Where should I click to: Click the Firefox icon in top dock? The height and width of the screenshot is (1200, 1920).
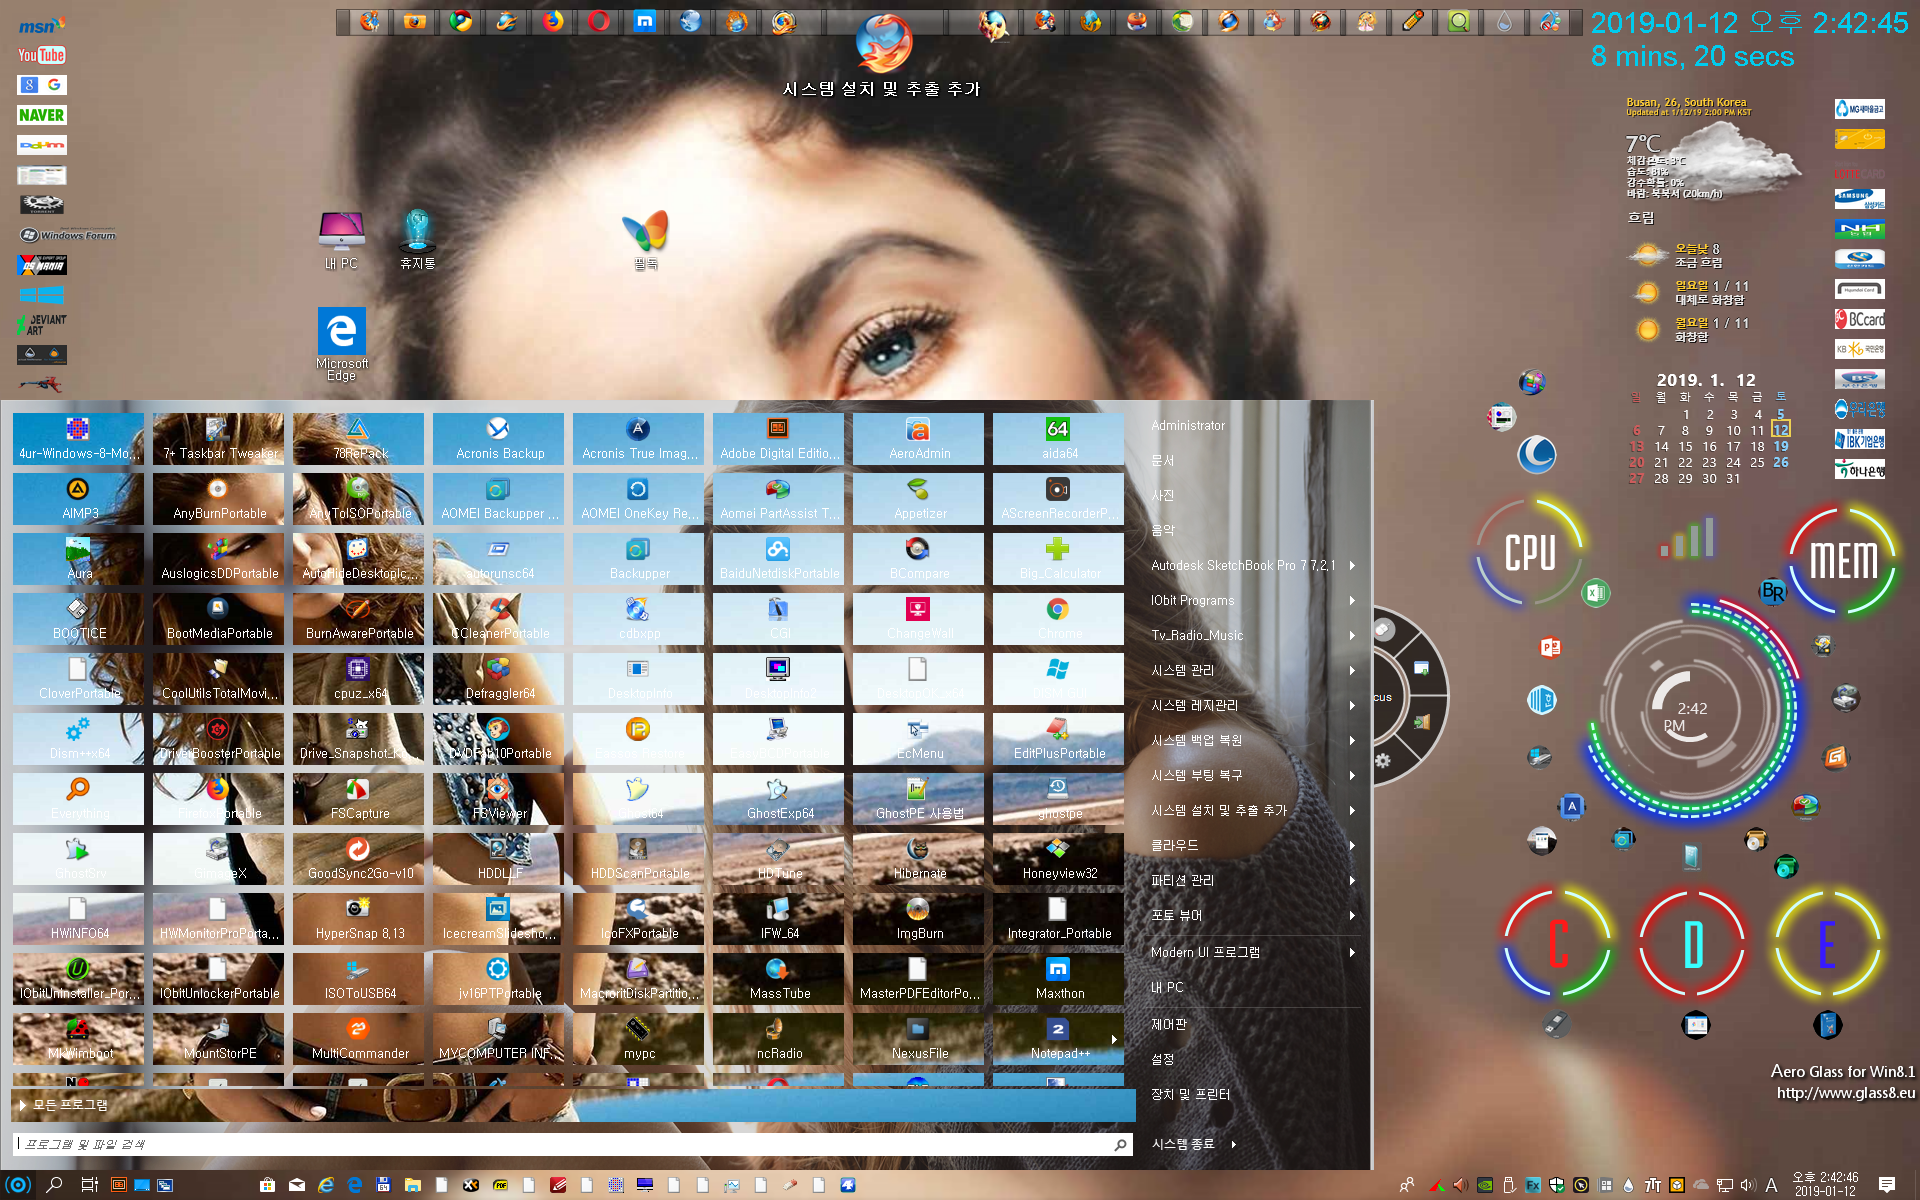tap(553, 21)
